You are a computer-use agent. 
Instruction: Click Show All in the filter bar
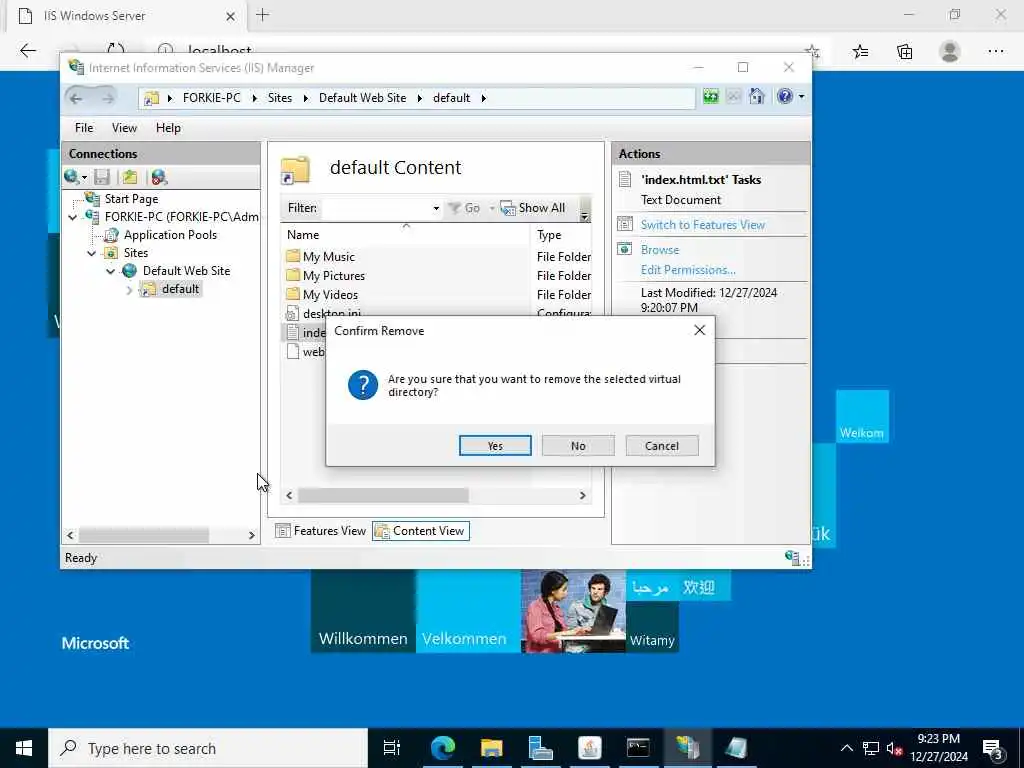pyautogui.click(x=533, y=208)
